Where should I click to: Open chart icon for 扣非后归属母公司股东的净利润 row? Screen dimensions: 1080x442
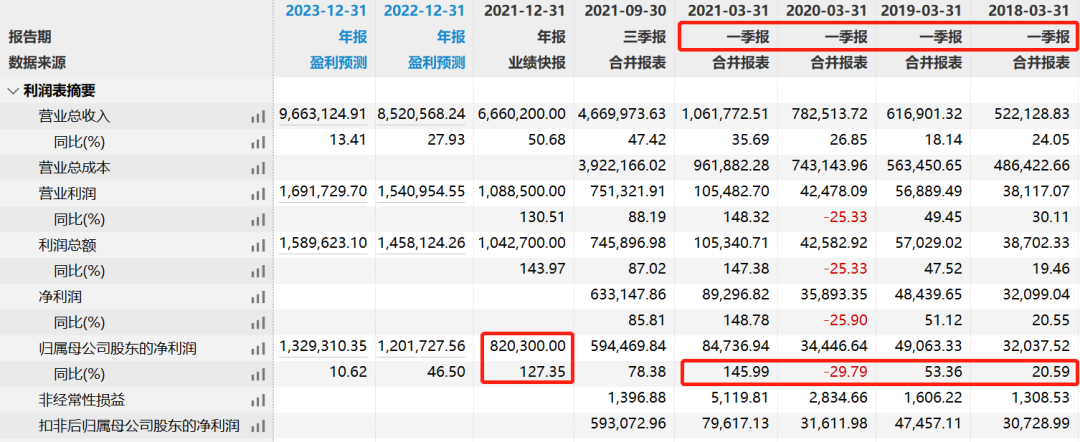coord(258,427)
